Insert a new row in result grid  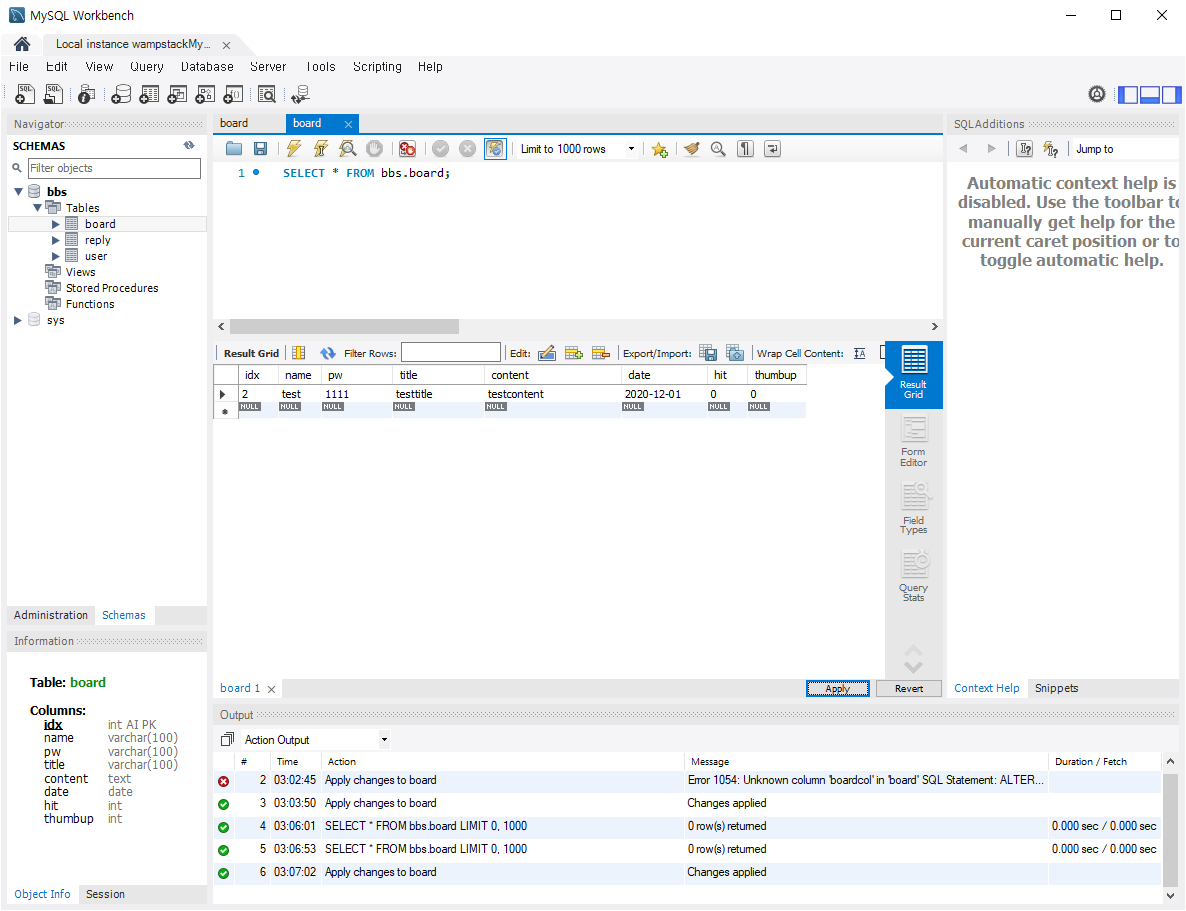click(574, 353)
